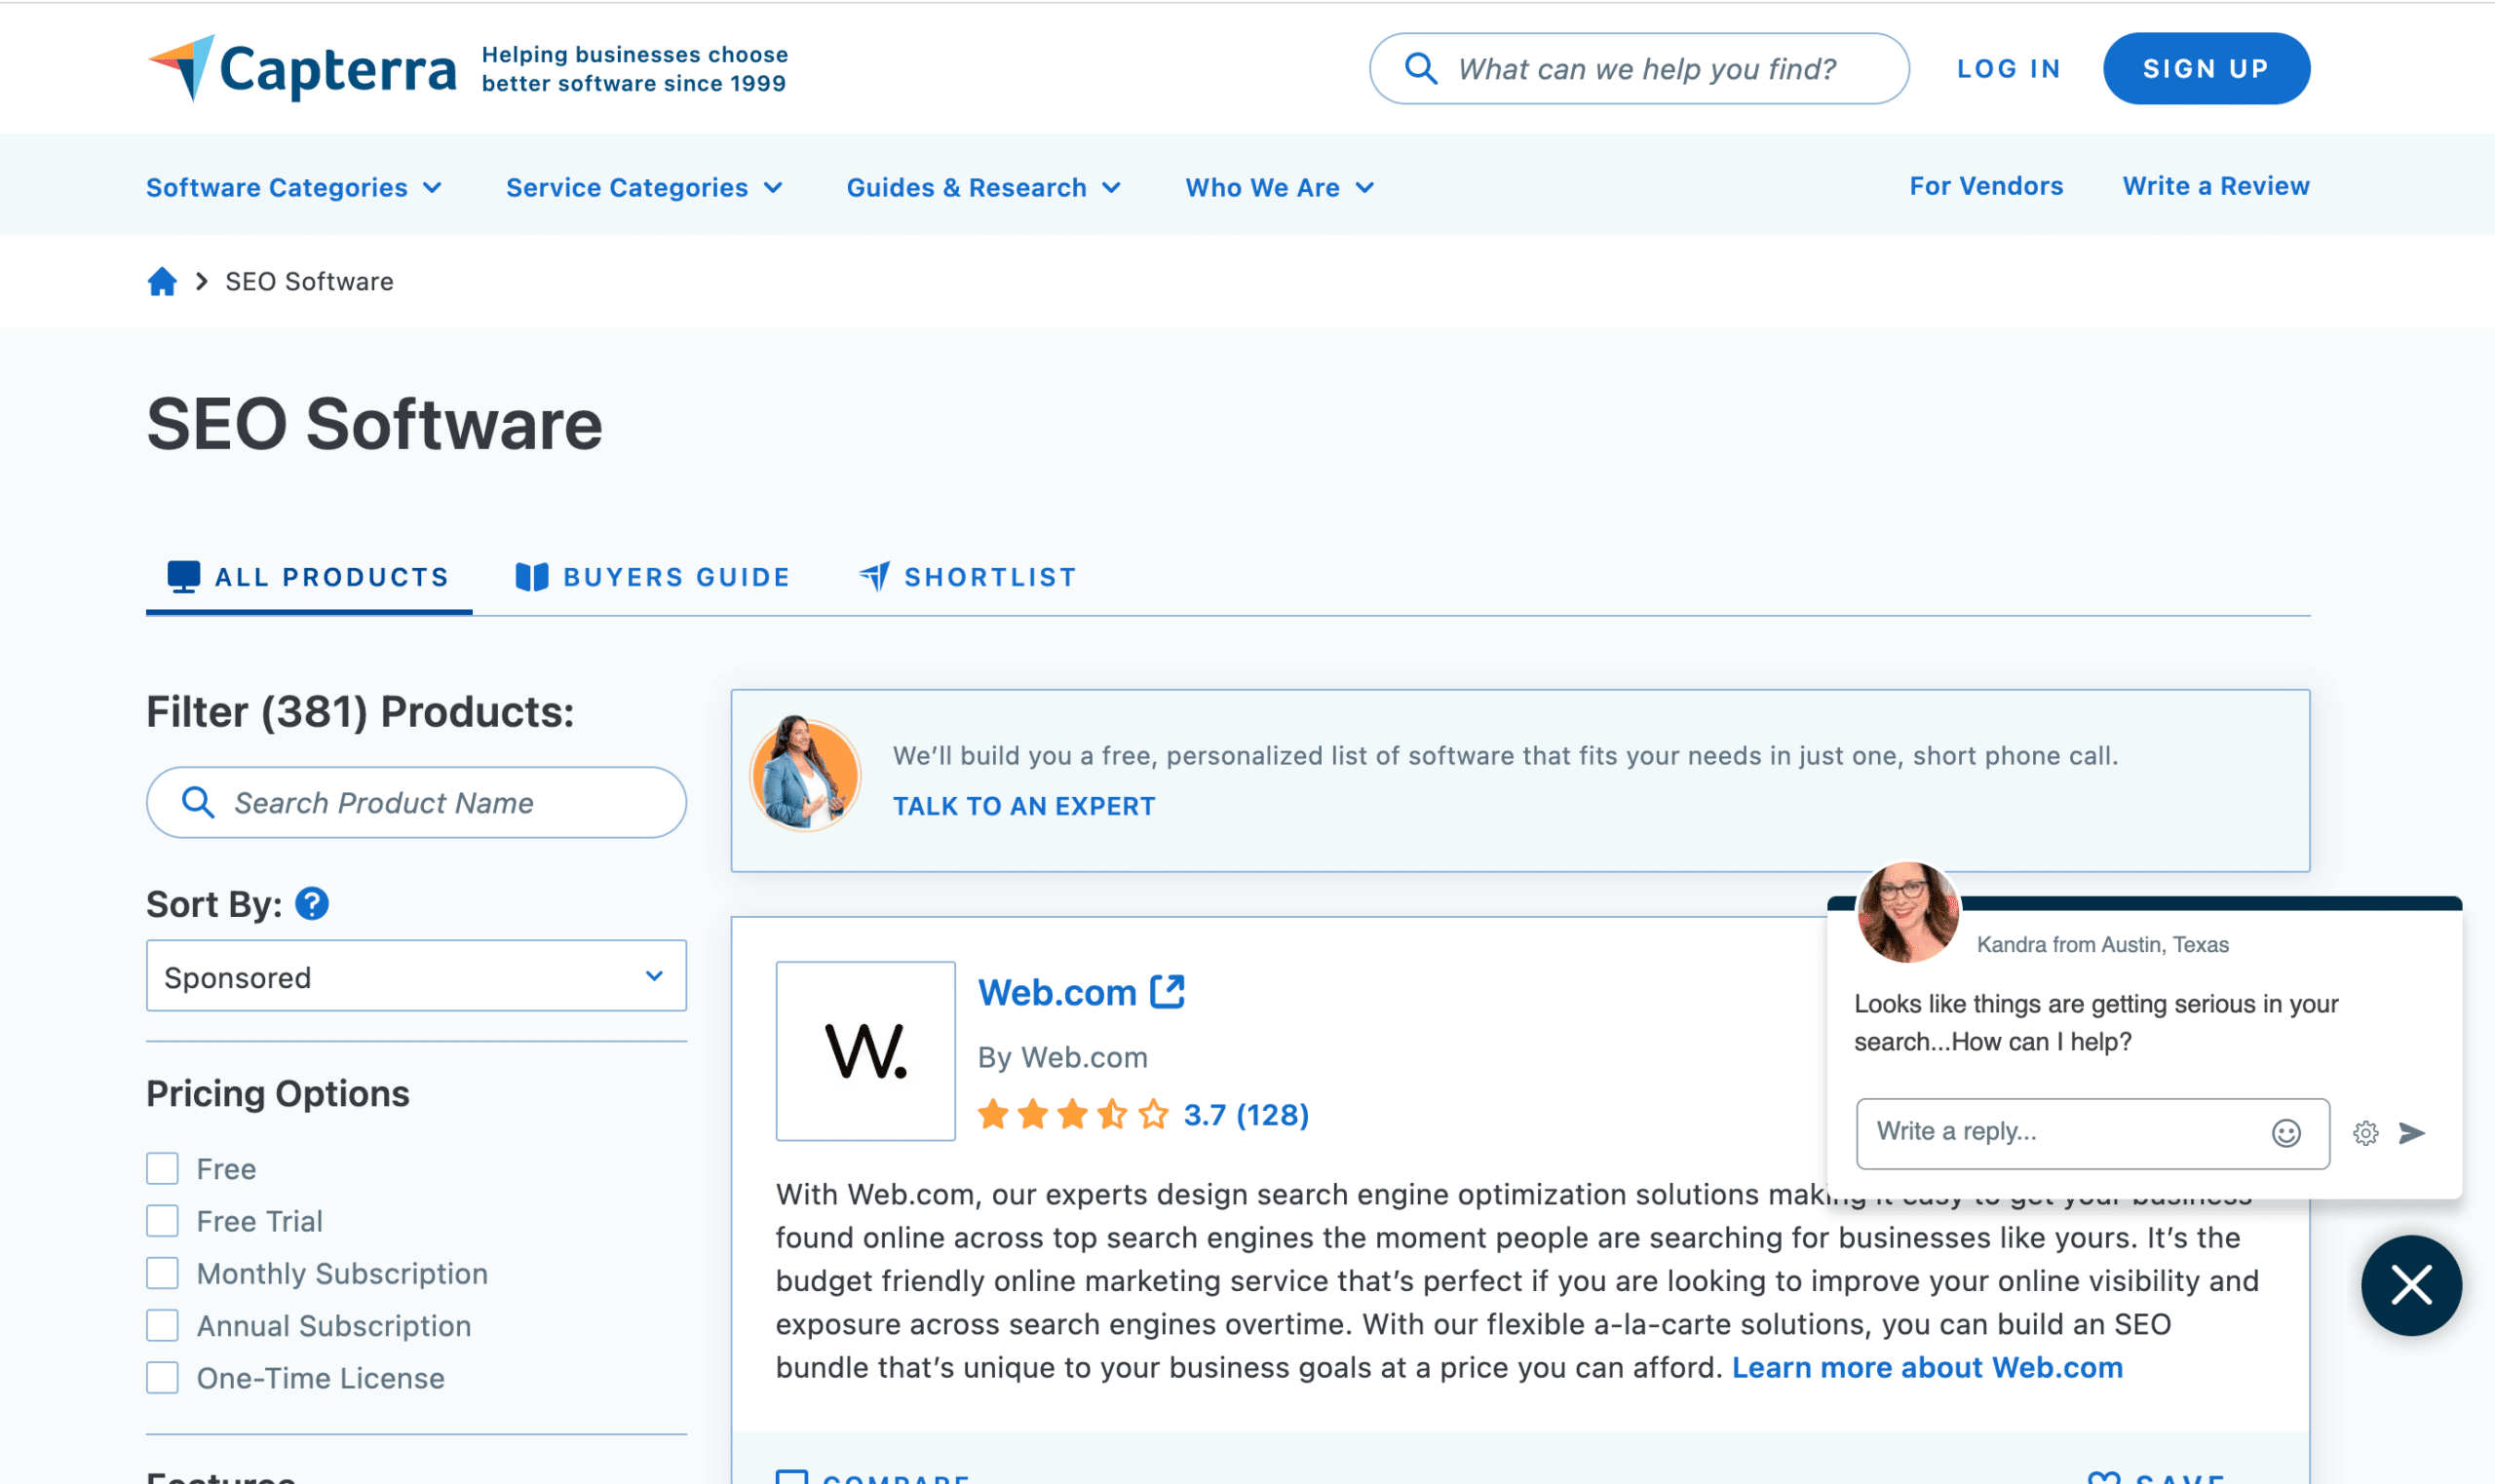Viewport: 2495px width, 1484px height.
Task: Click the Web.com logo thumbnail
Action: click(866, 1051)
